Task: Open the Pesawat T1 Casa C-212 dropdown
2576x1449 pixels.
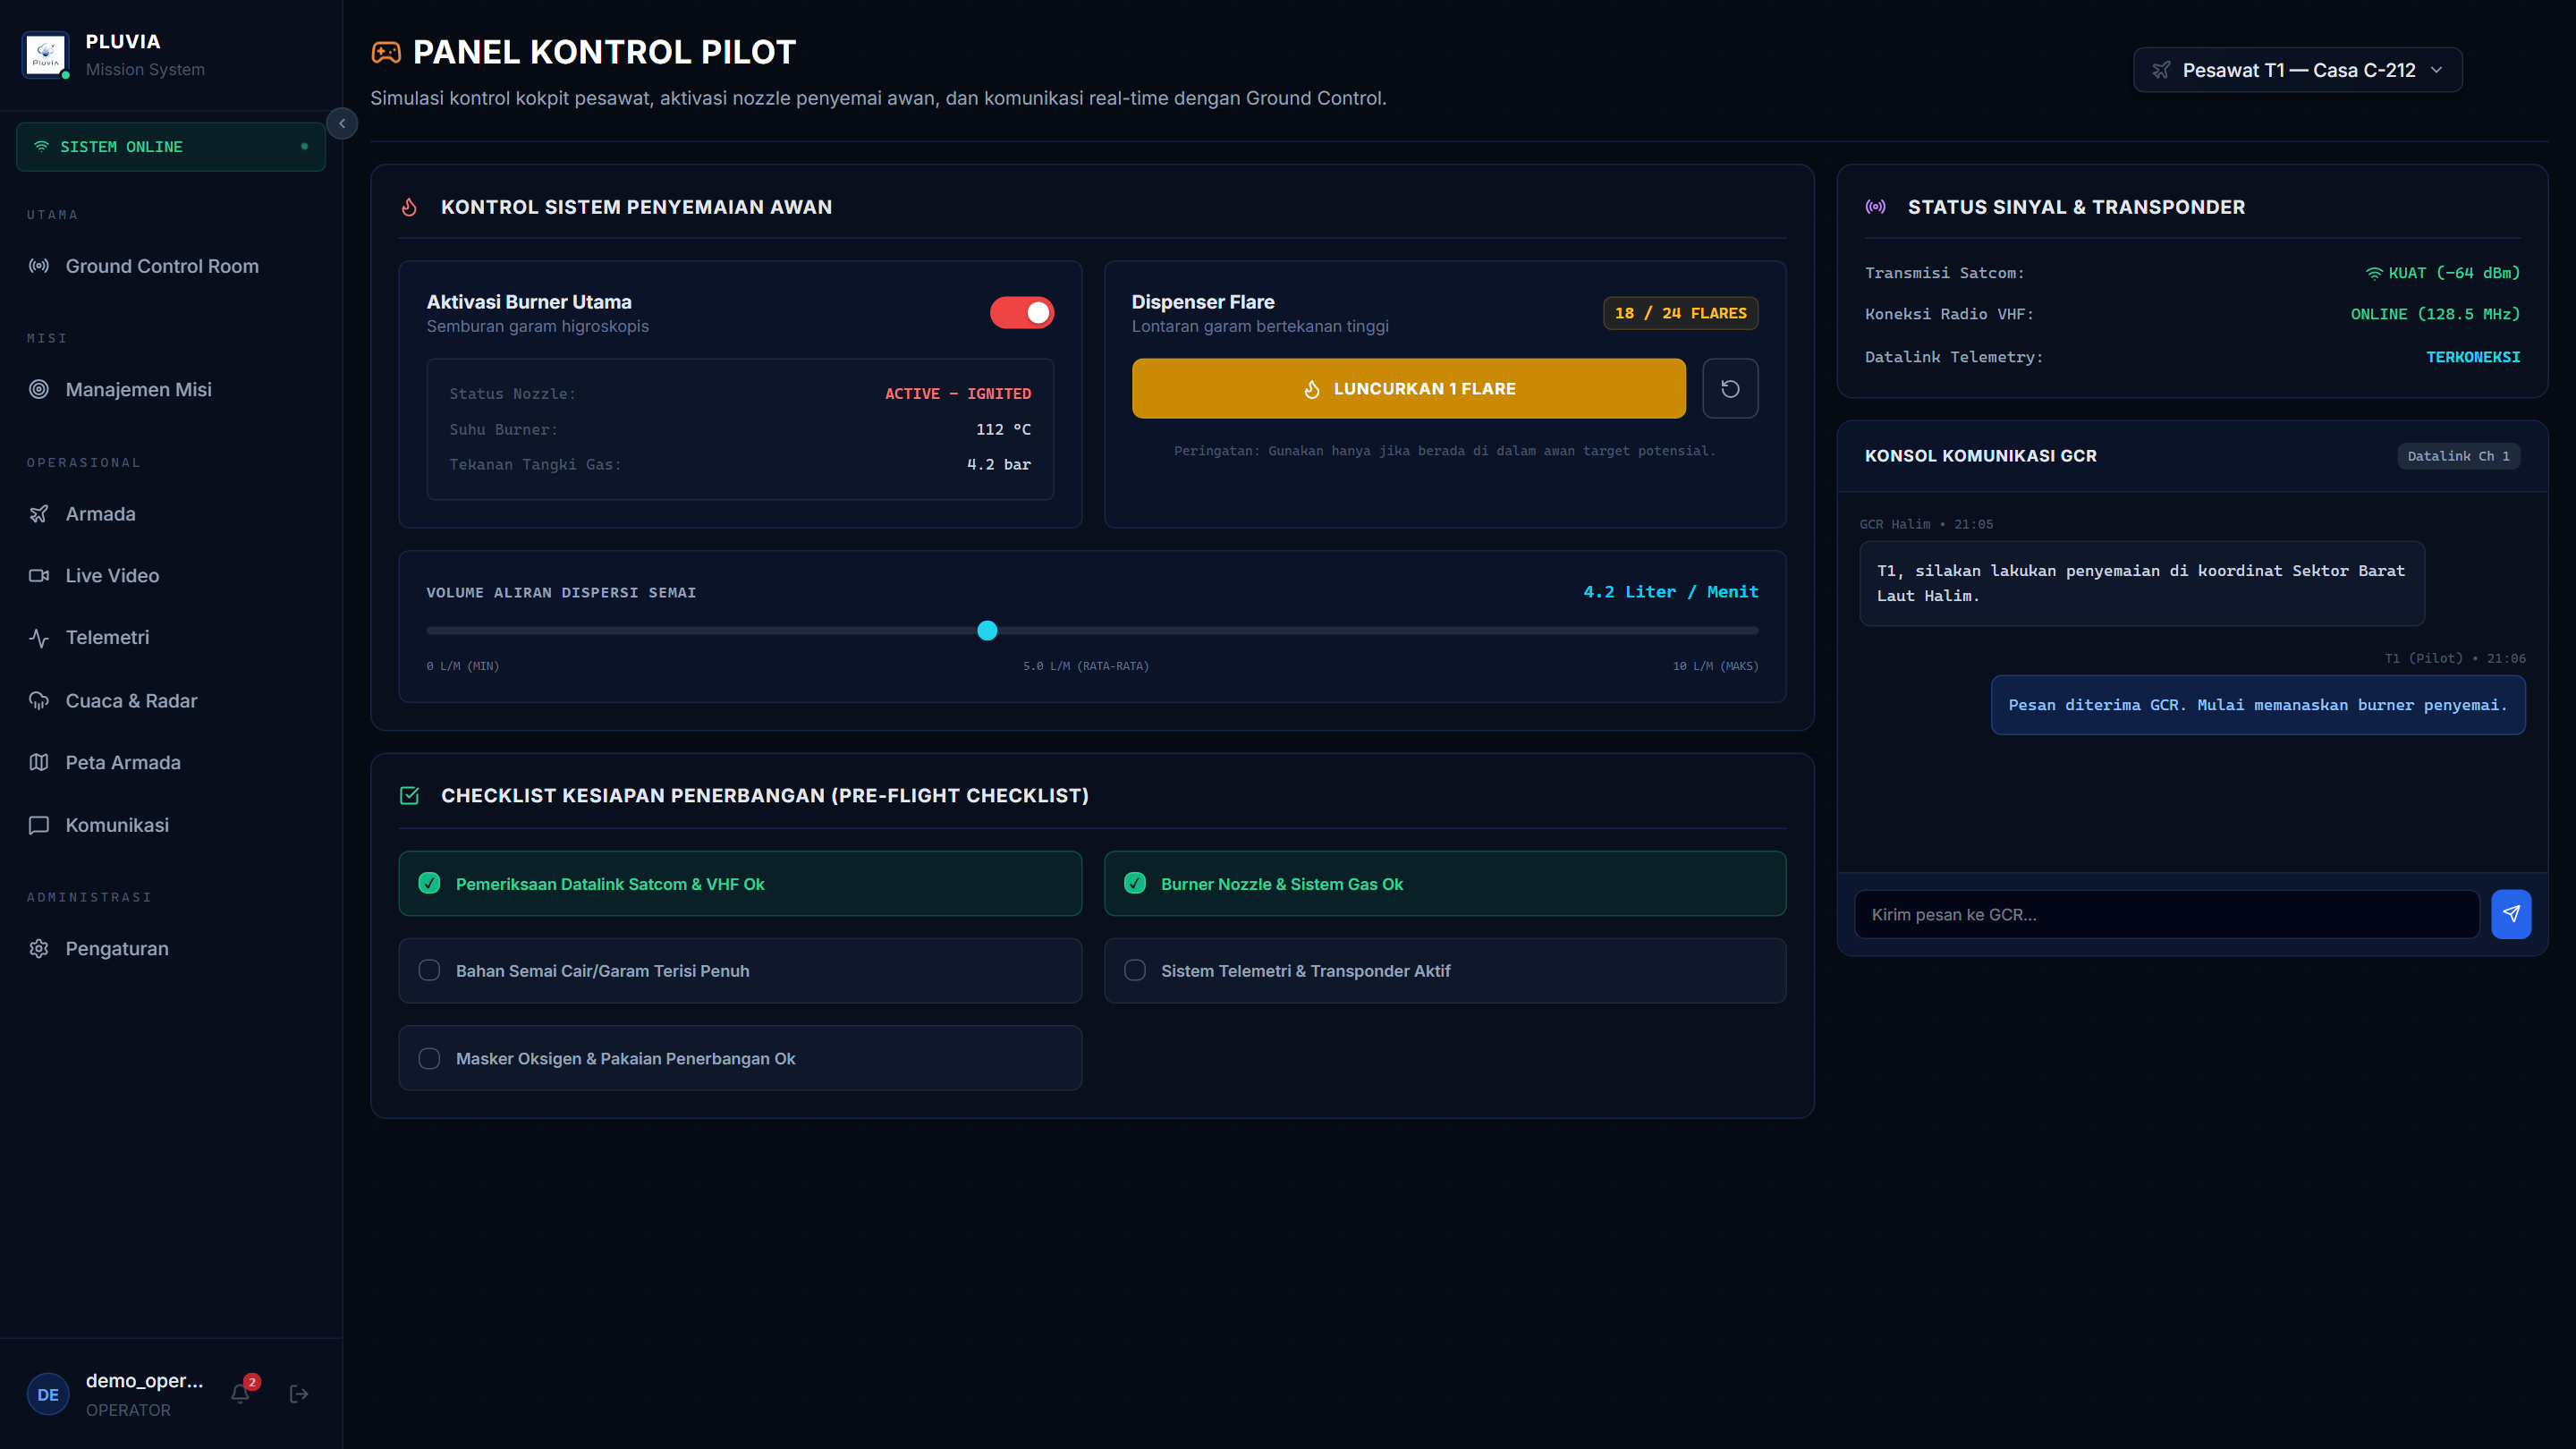Action: [x=2298, y=70]
